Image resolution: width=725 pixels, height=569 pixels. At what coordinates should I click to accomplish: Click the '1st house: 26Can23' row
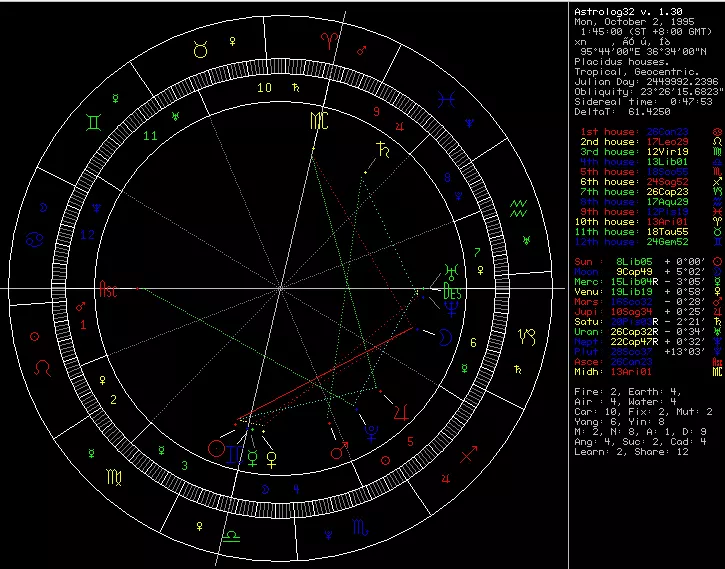(x=634, y=132)
